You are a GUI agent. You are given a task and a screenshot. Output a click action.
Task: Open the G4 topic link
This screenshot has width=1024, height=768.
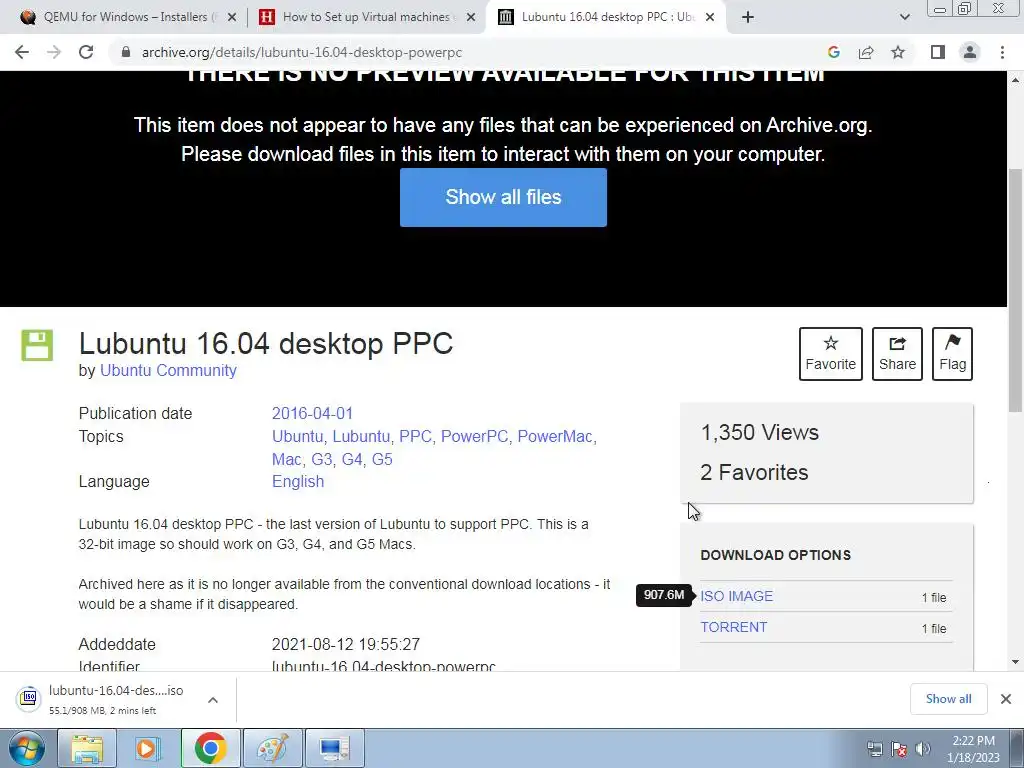tap(351, 459)
